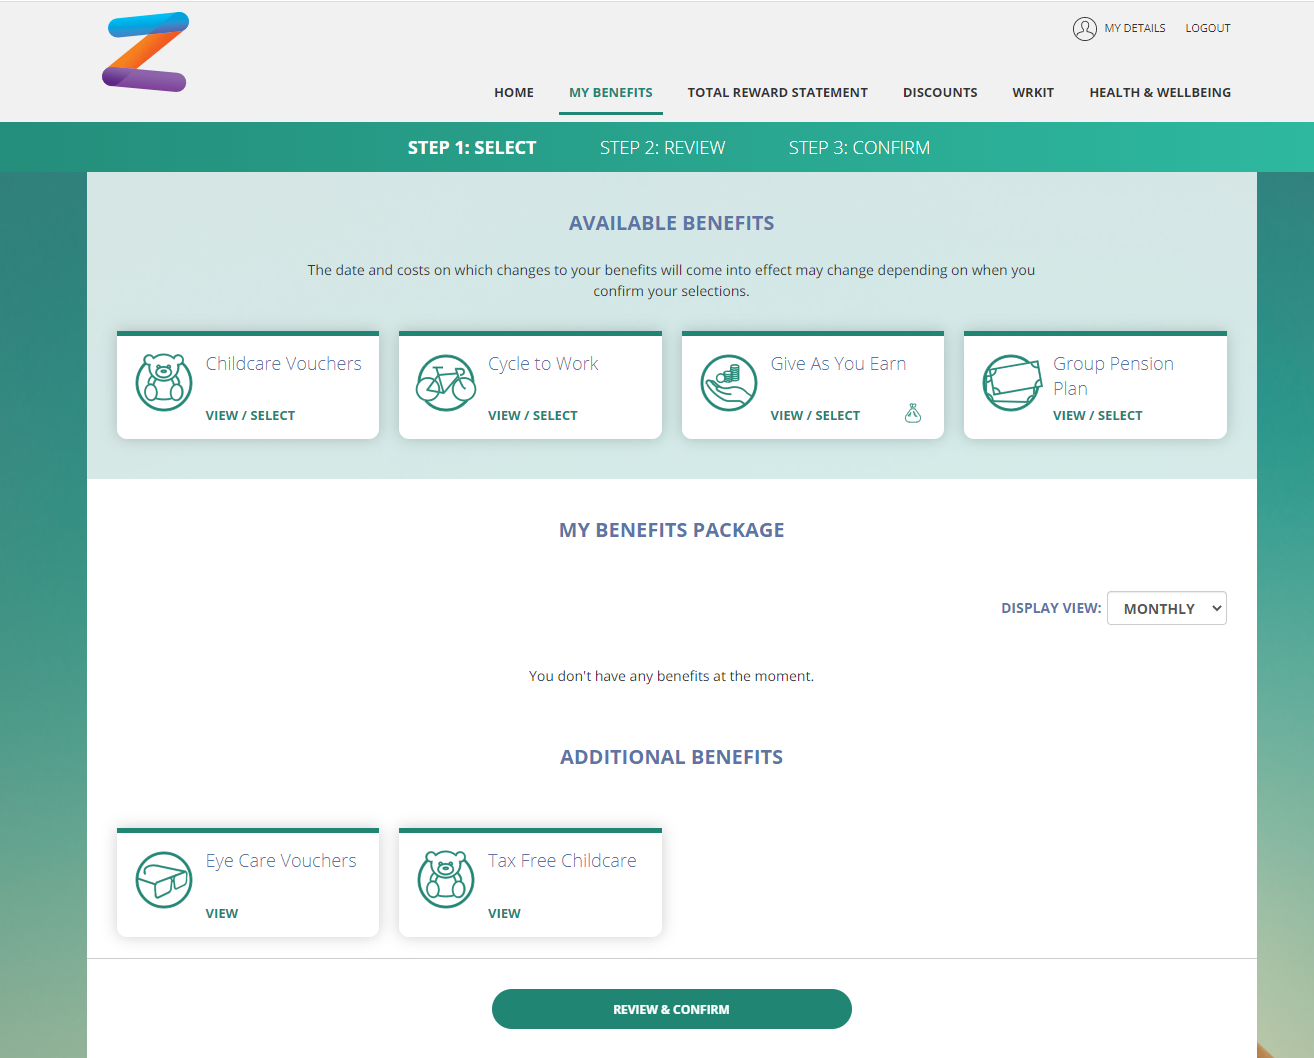Viewport: 1314px width, 1058px height.
Task: Click View under Eye Care Vouchers
Action: (x=222, y=914)
